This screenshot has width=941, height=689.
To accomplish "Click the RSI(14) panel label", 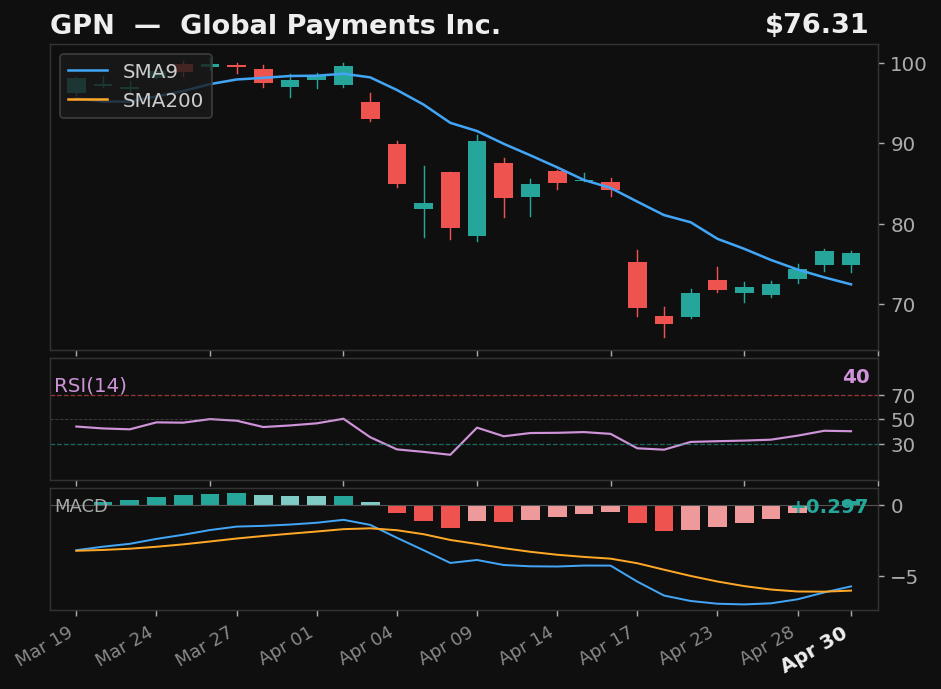I will tap(90, 385).
